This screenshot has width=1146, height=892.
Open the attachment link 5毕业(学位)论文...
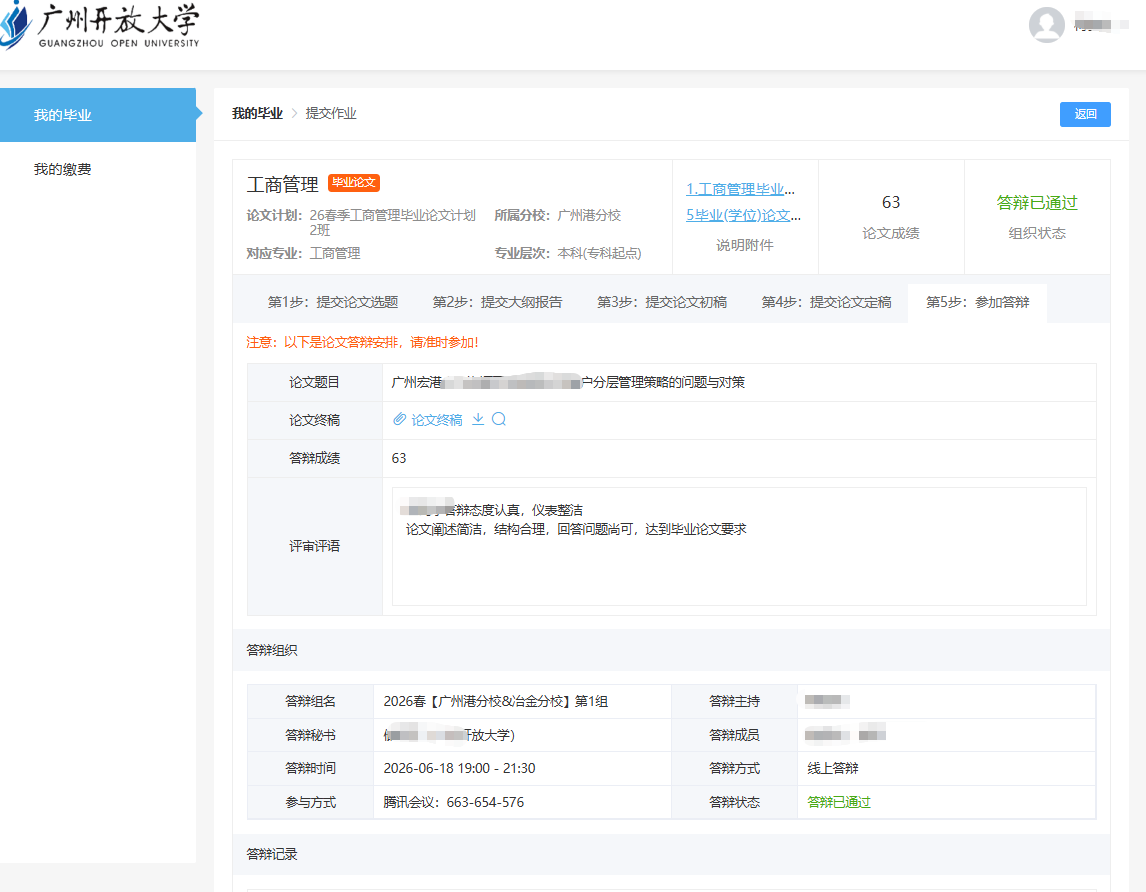pos(743,215)
